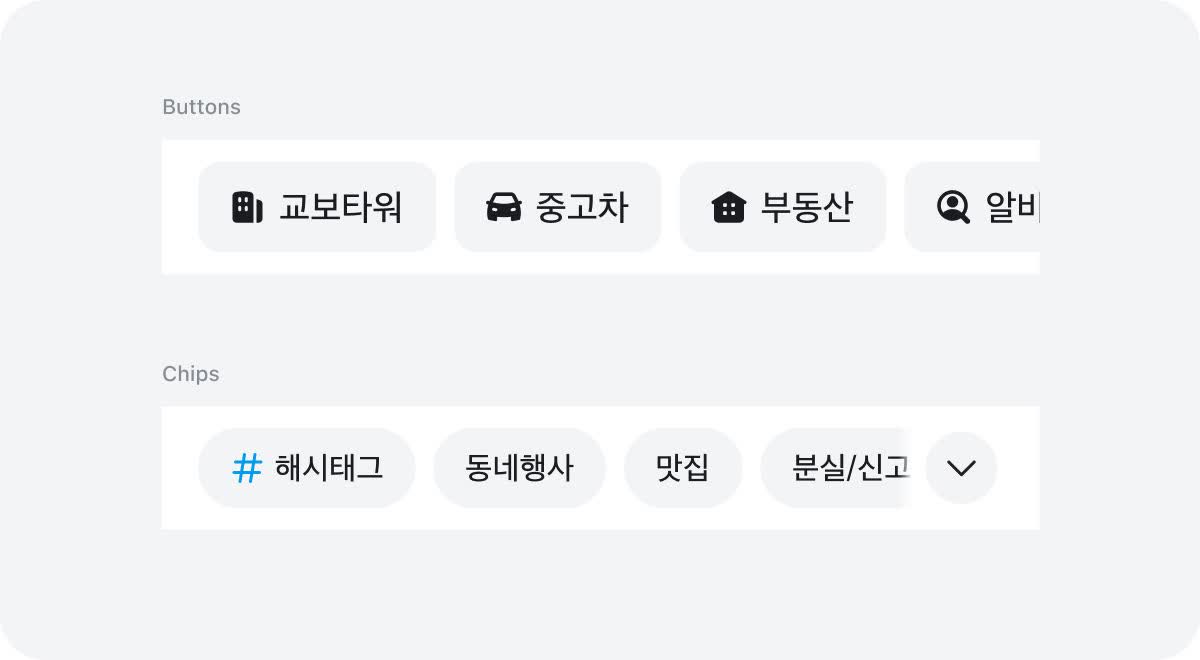Click white space right of the chevron button

1019,468
